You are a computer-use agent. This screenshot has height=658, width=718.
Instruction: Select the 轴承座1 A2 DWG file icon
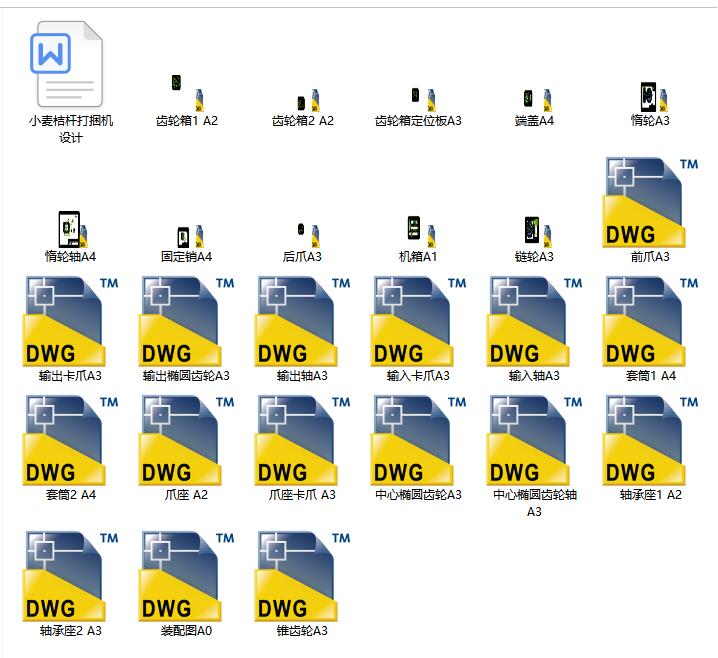click(650, 440)
